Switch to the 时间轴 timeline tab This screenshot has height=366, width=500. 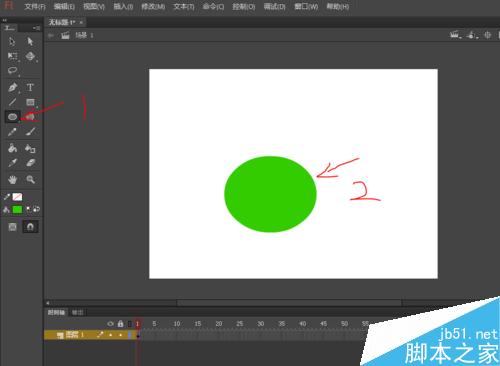[56, 312]
